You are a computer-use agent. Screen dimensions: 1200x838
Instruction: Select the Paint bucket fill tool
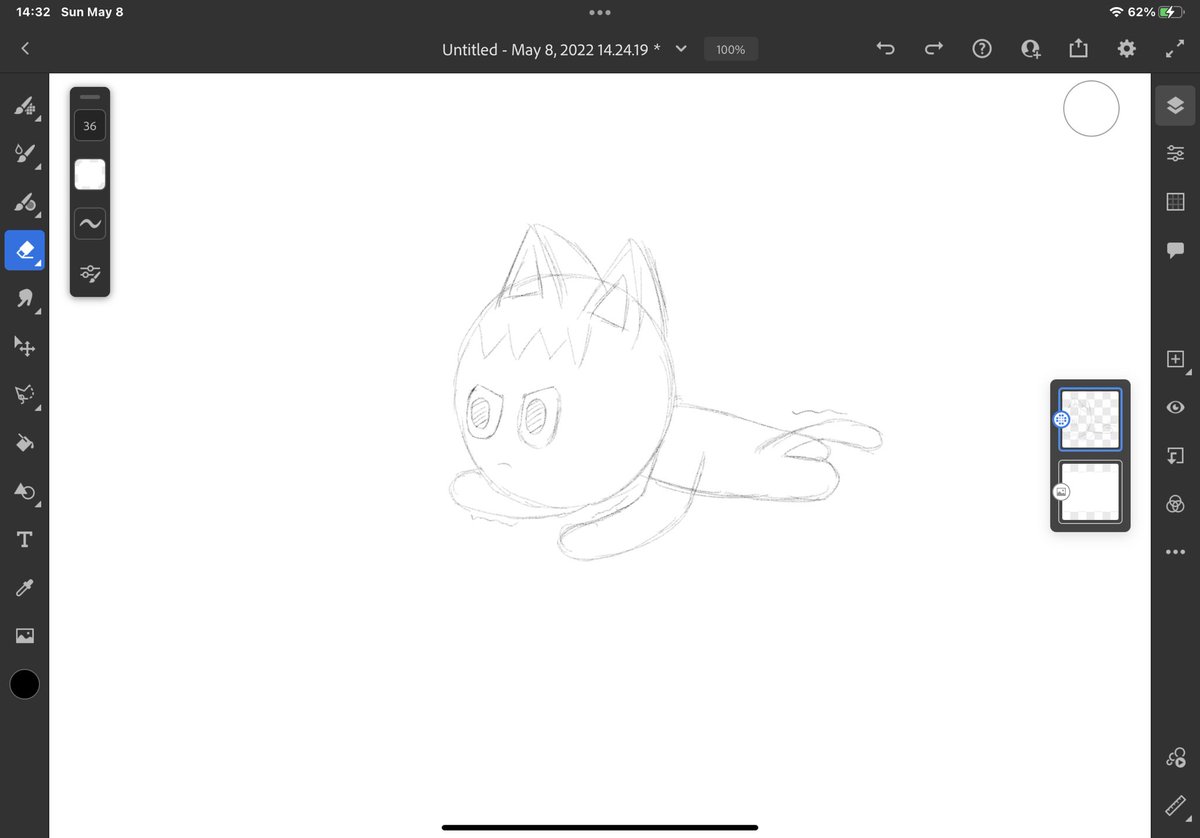[24, 442]
